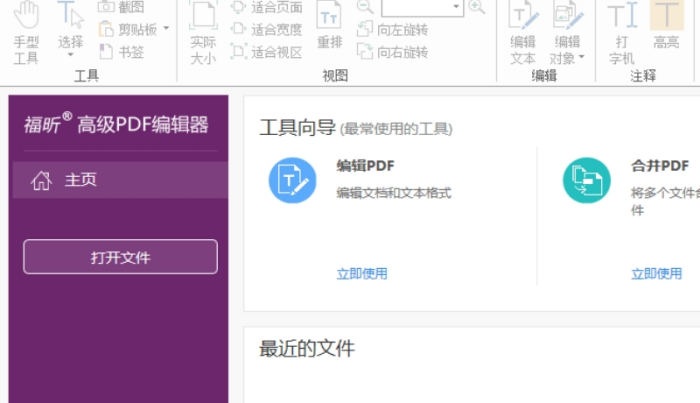This screenshot has width=700, height=403.
Task: Choose Fit Page (适合页面)
Action: (x=267, y=7)
